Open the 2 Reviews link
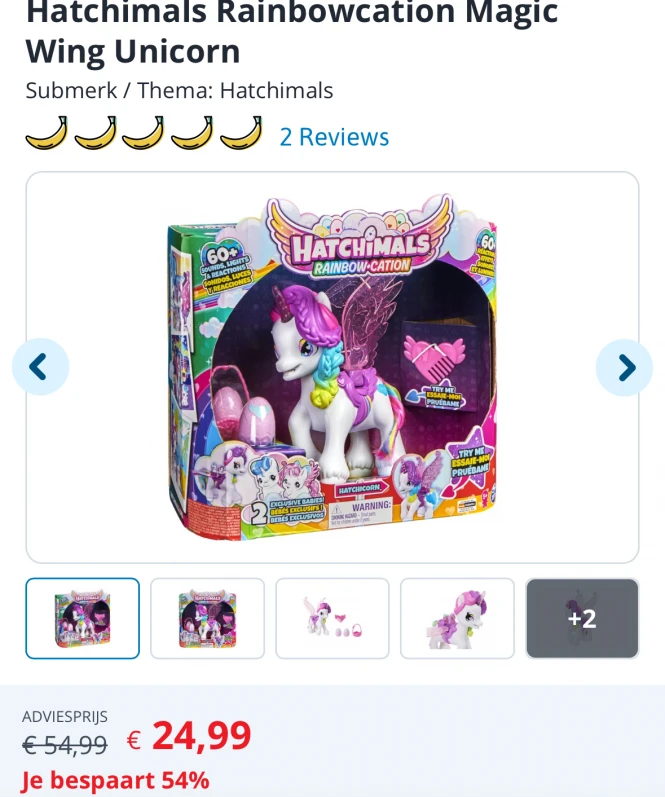The width and height of the screenshot is (665, 797). point(335,137)
